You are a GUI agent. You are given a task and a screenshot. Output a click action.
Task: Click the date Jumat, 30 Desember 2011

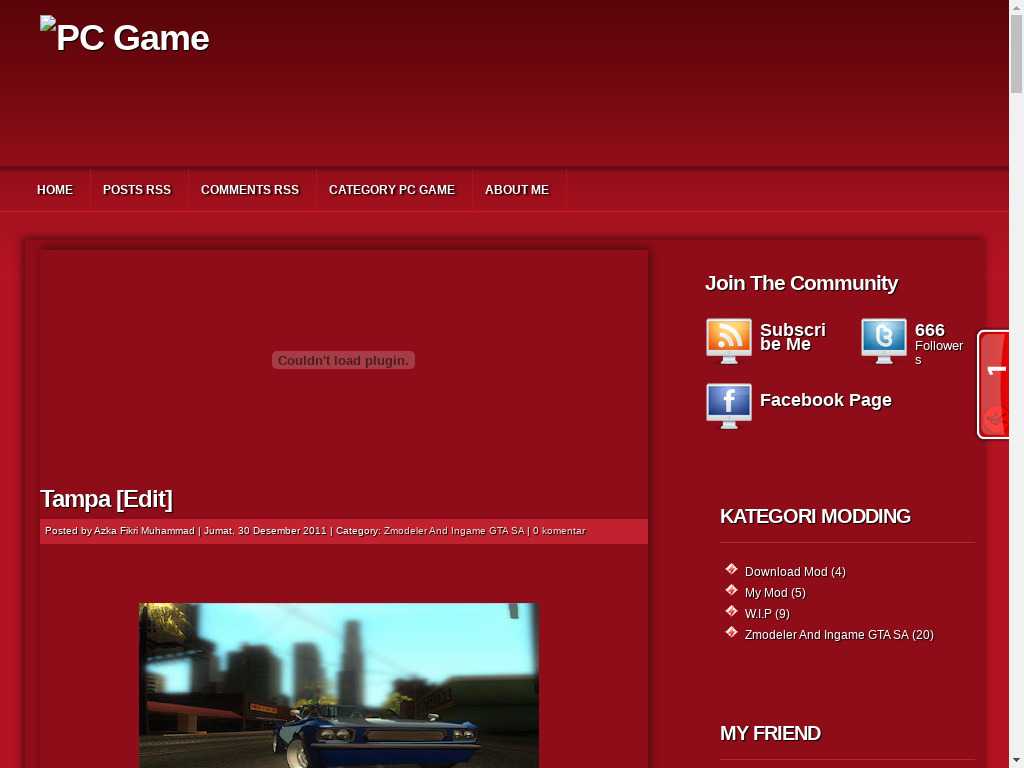[x=265, y=531]
